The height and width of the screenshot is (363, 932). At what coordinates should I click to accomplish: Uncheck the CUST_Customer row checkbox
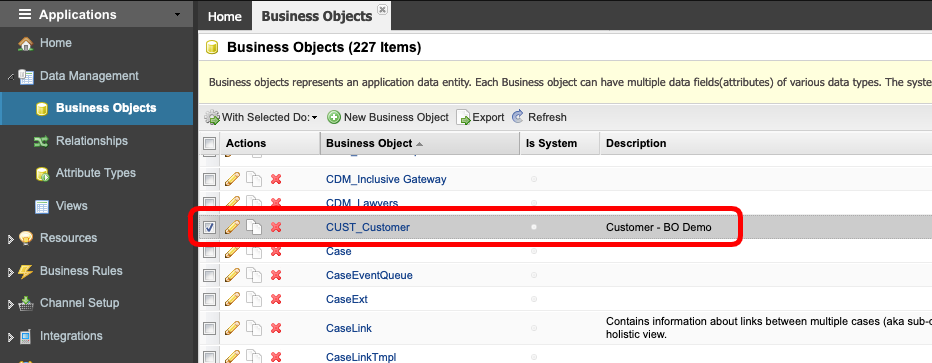tap(209, 227)
